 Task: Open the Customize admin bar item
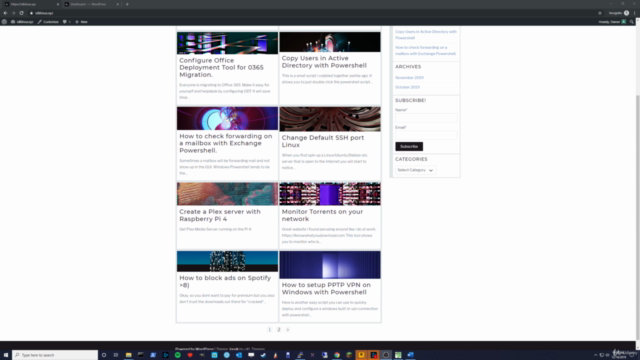coord(48,22)
